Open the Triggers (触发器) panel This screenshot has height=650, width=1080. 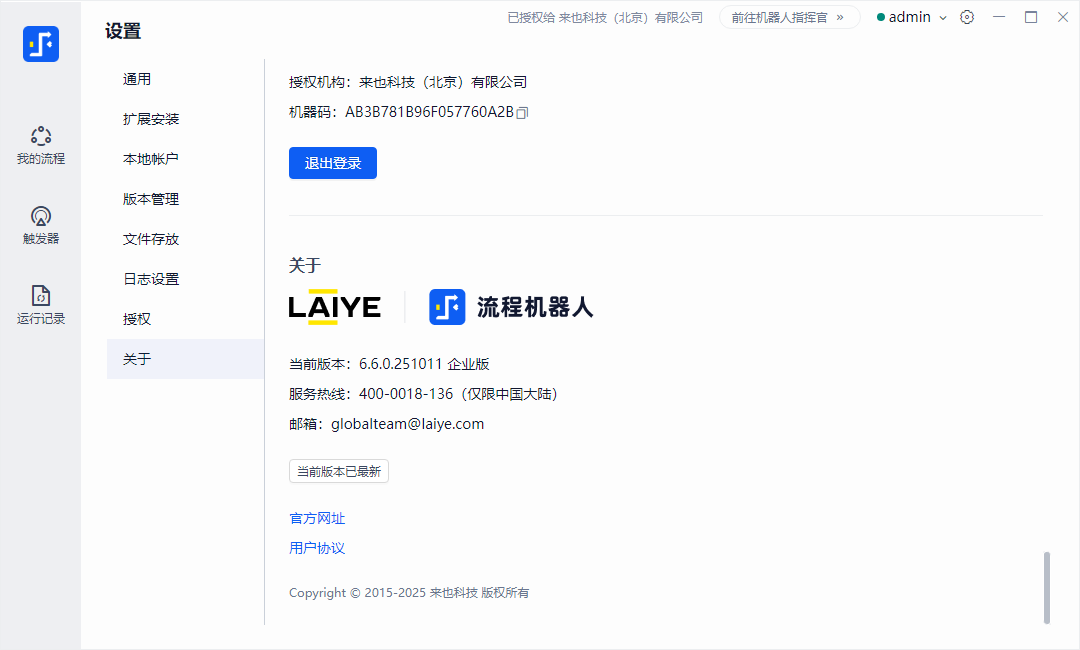point(41,225)
